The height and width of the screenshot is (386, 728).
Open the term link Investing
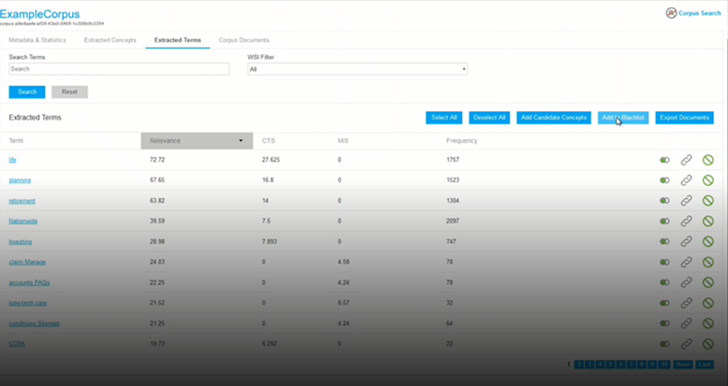coord(20,242)
